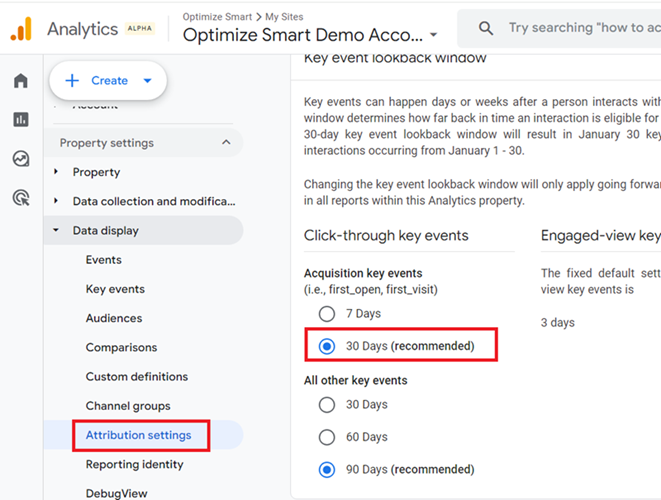The width and height of the screenshot is (661, 500).
Task: Open Channel groups
Action: click(x=128, y=406)
